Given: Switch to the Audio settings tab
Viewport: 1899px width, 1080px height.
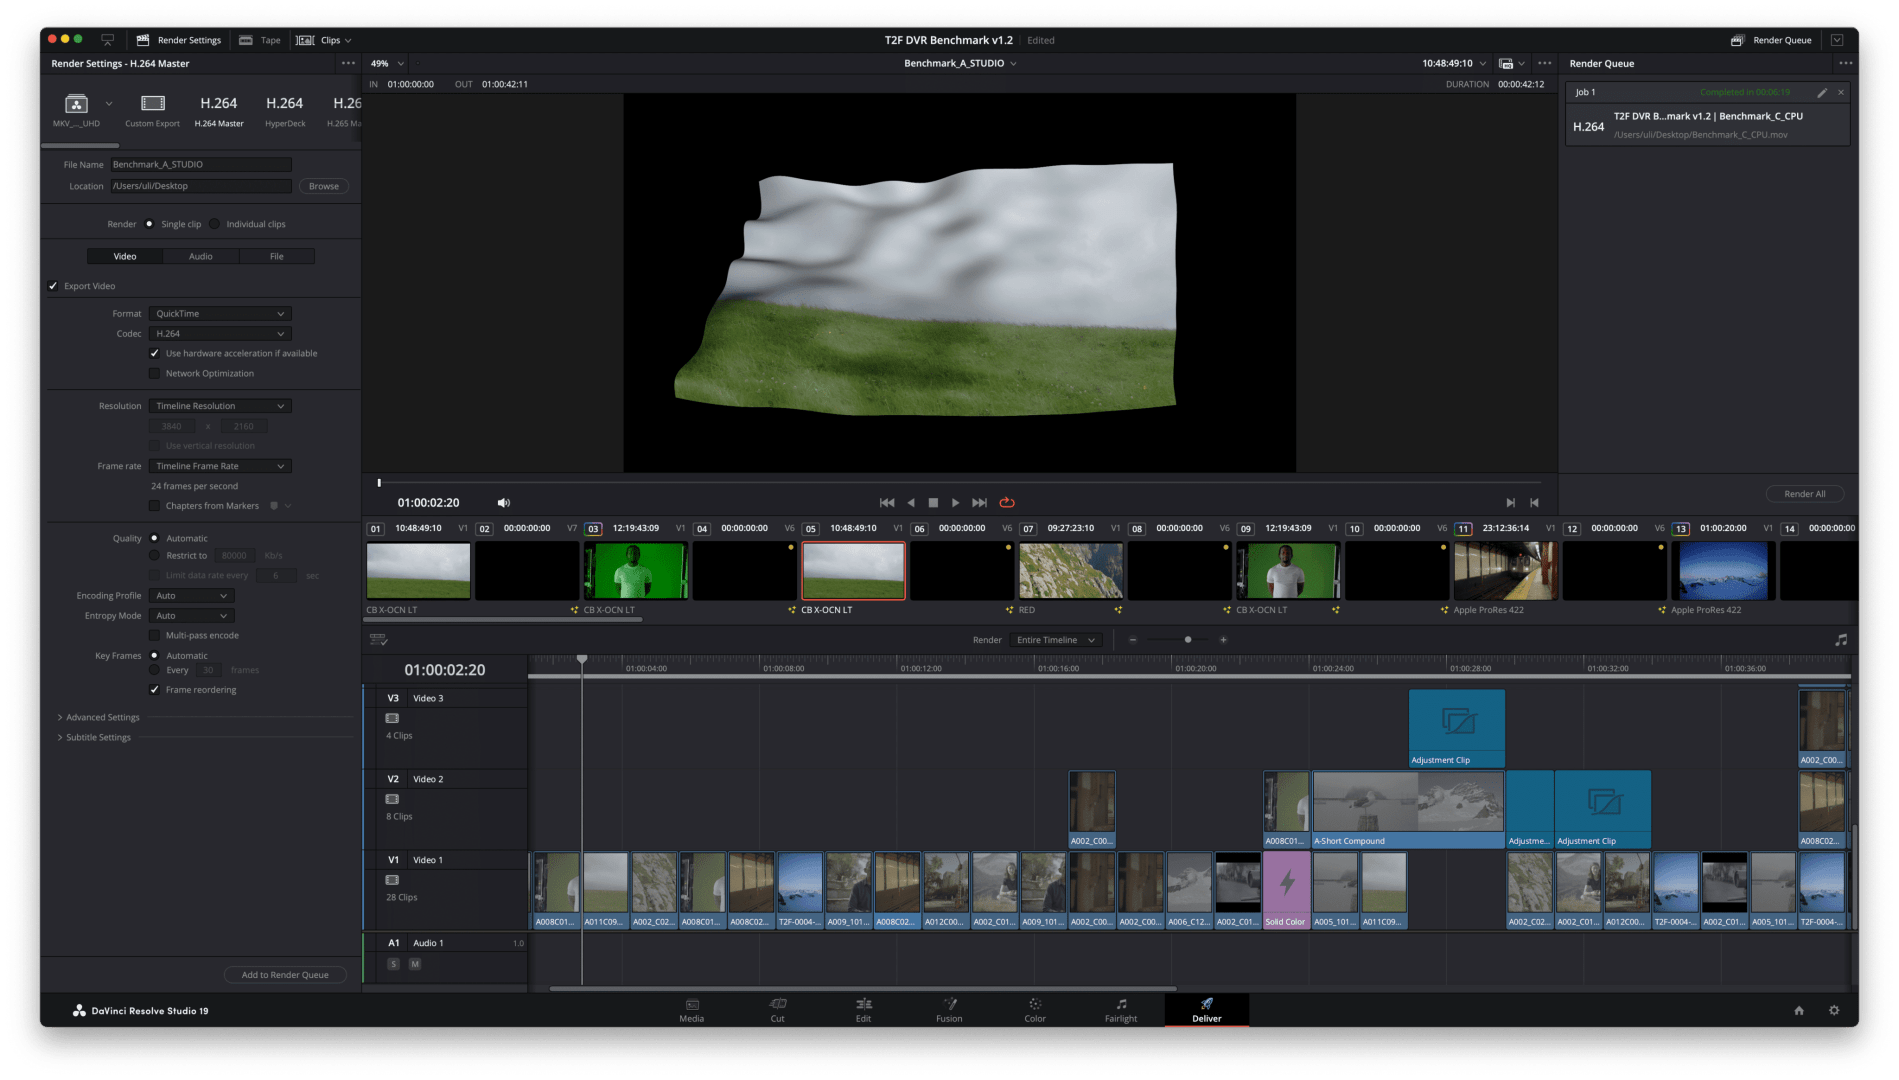Looking at the screenshot, I should click(x=200, y=256).
